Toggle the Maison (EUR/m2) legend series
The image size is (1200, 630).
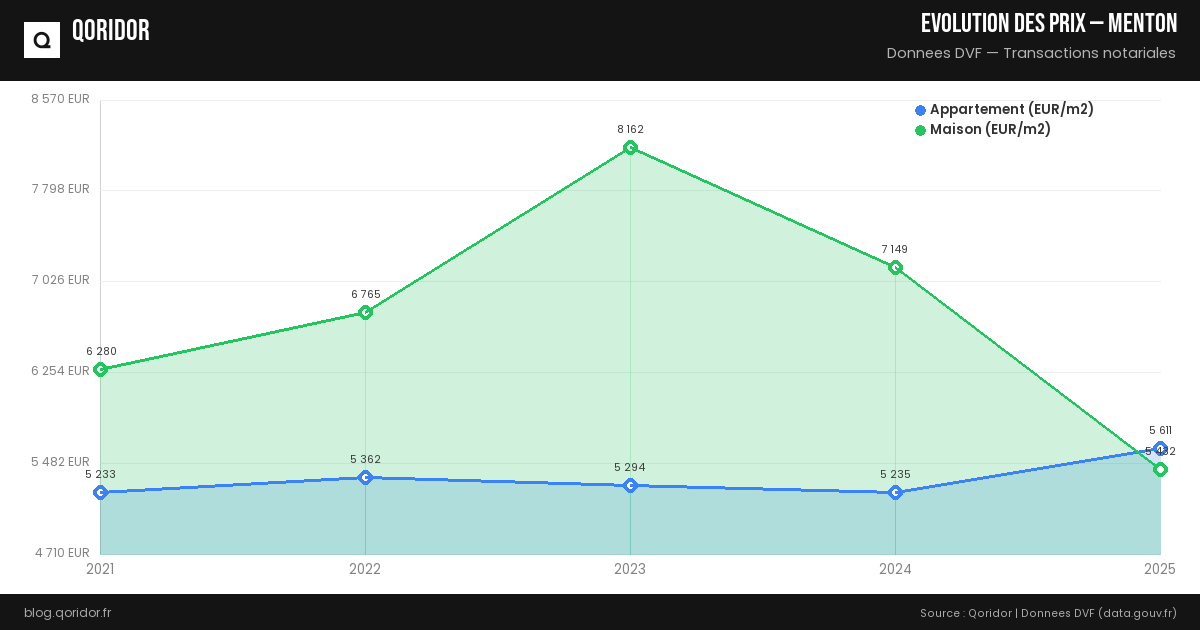coord(990,130)
